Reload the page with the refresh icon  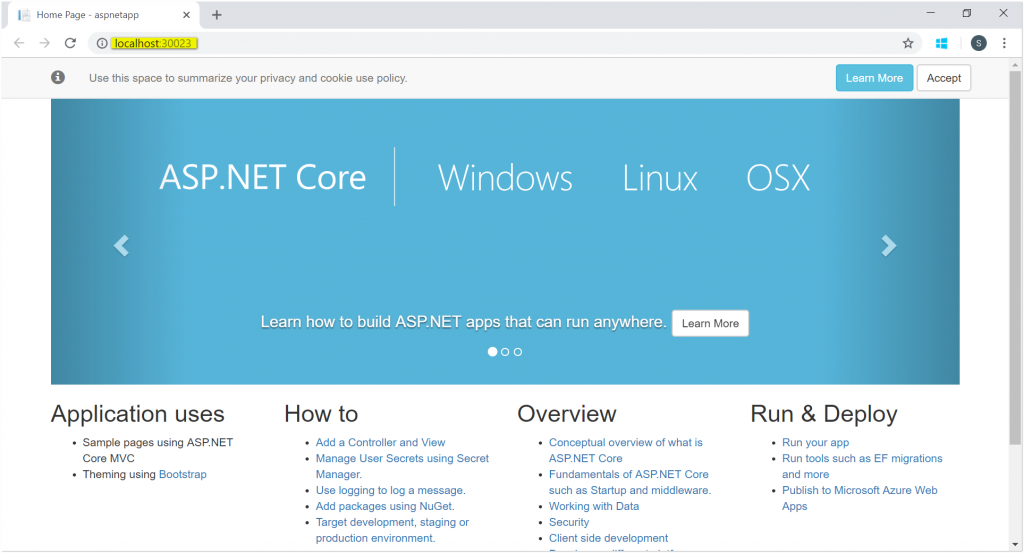click(70, 43)
